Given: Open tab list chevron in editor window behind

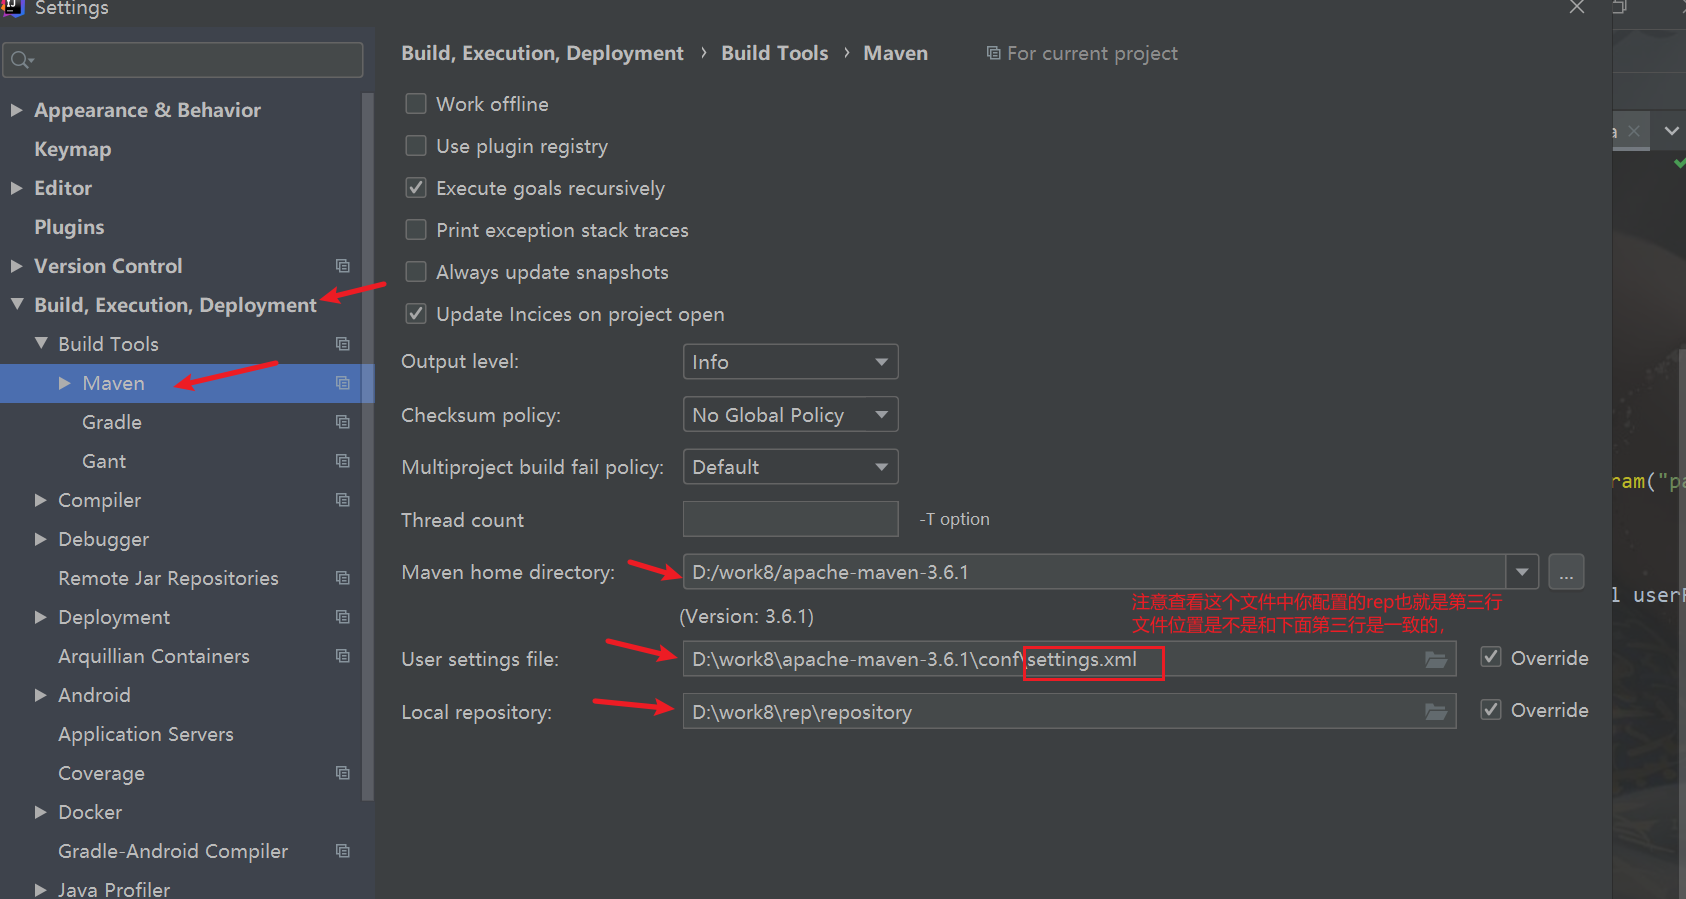Looking at the screenshot, I should pos(1671,131).
